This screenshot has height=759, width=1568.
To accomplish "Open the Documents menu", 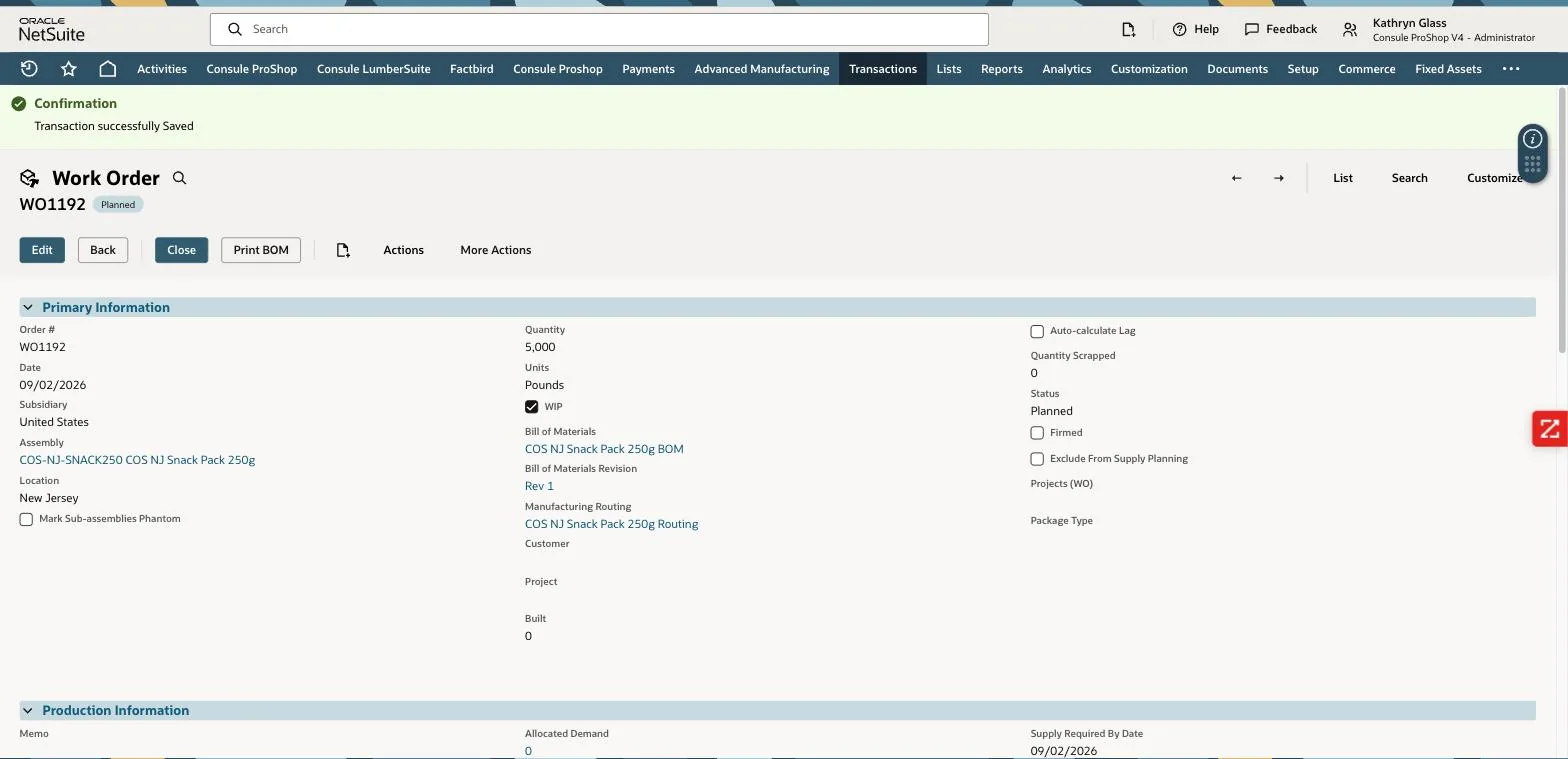I will 1237,69.
